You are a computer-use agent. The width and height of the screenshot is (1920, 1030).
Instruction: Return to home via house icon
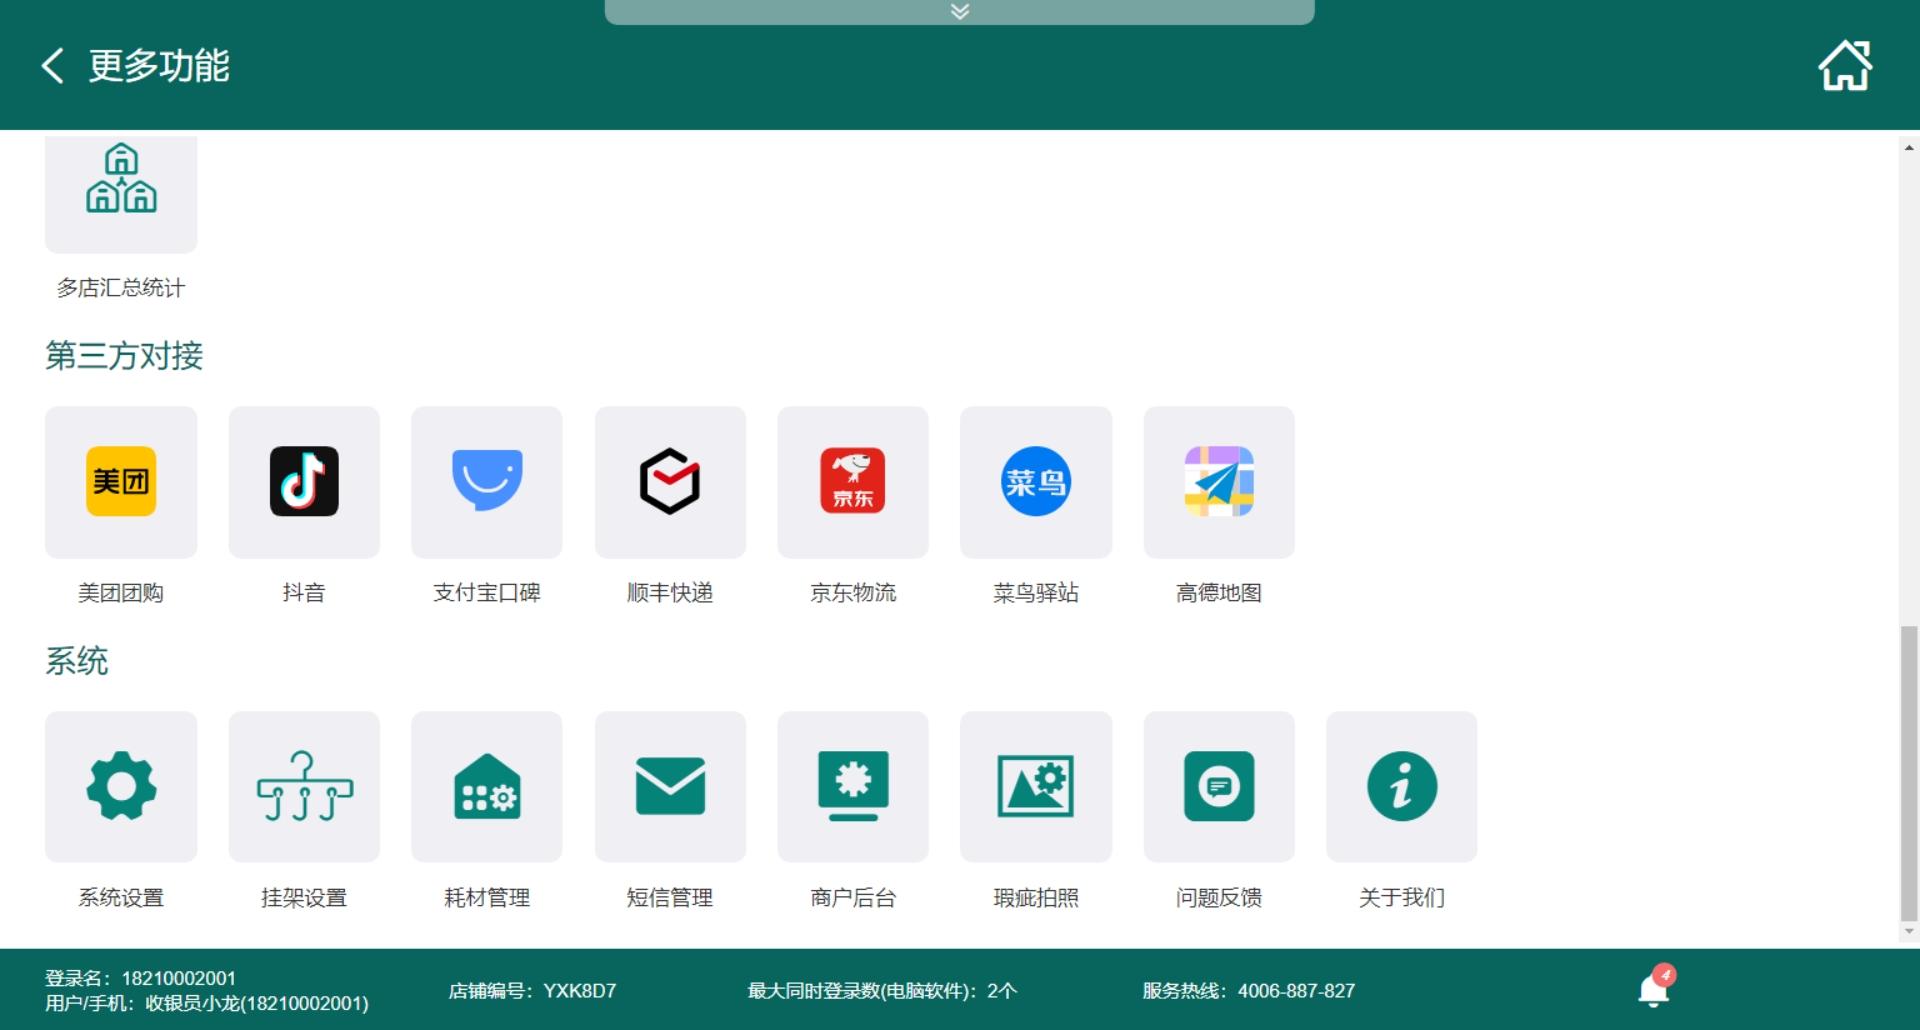coord(1844,66)
